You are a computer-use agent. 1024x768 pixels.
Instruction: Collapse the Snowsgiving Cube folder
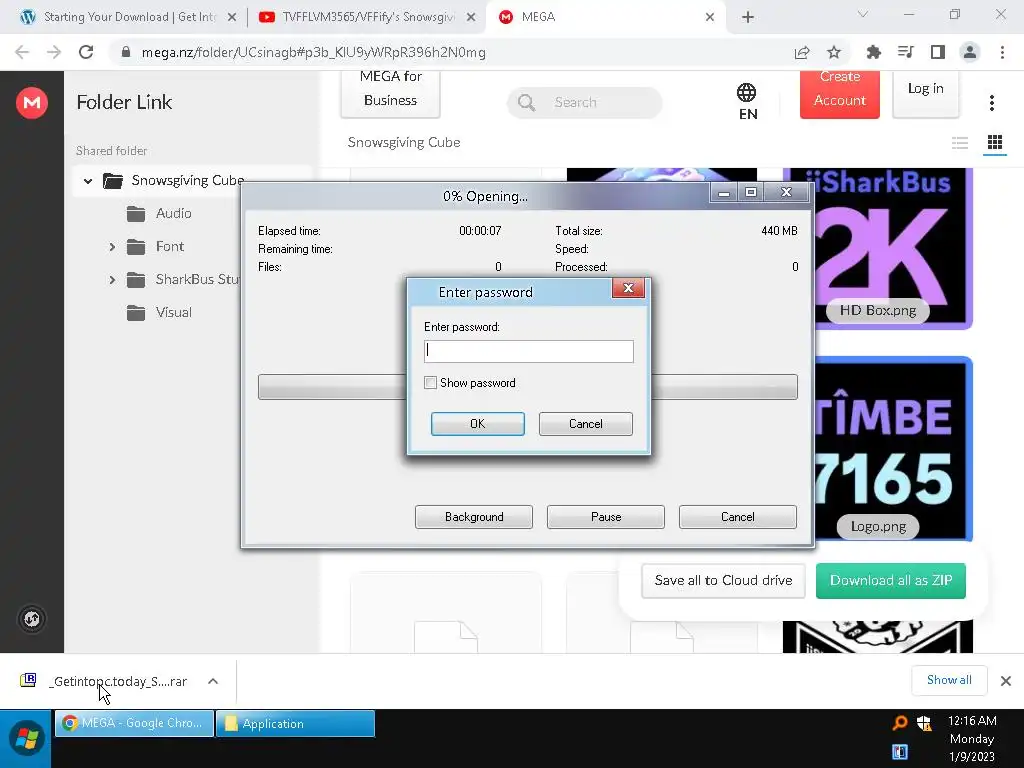88,181
